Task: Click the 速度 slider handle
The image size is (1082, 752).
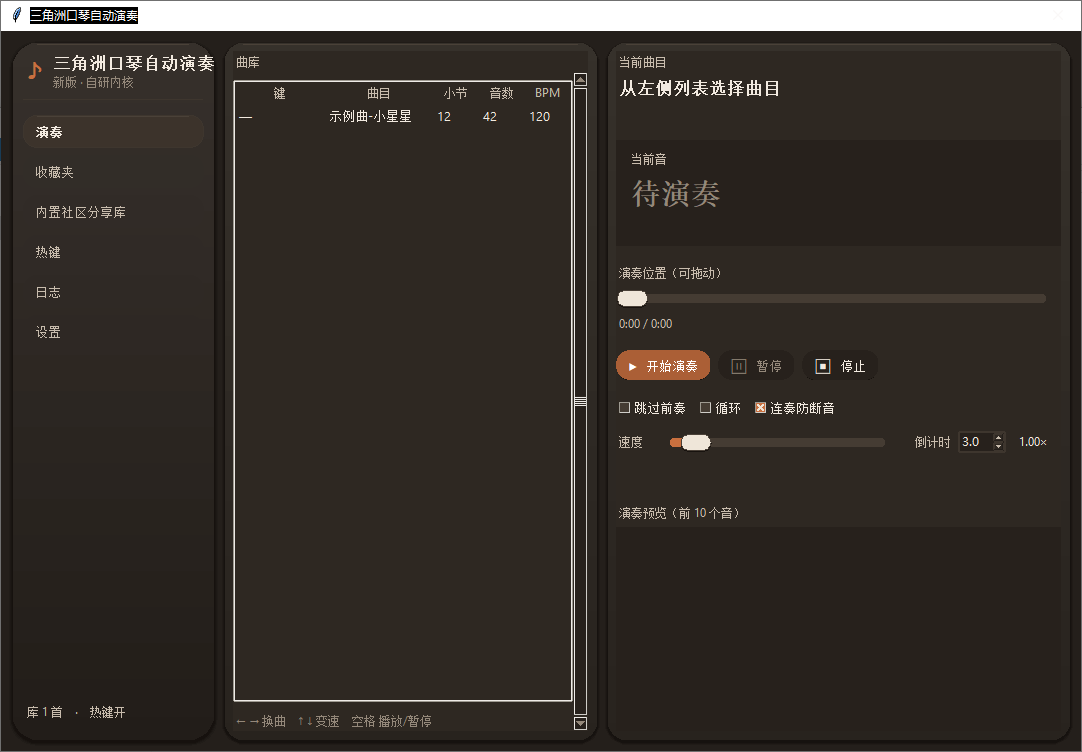Action: [696, 442]
